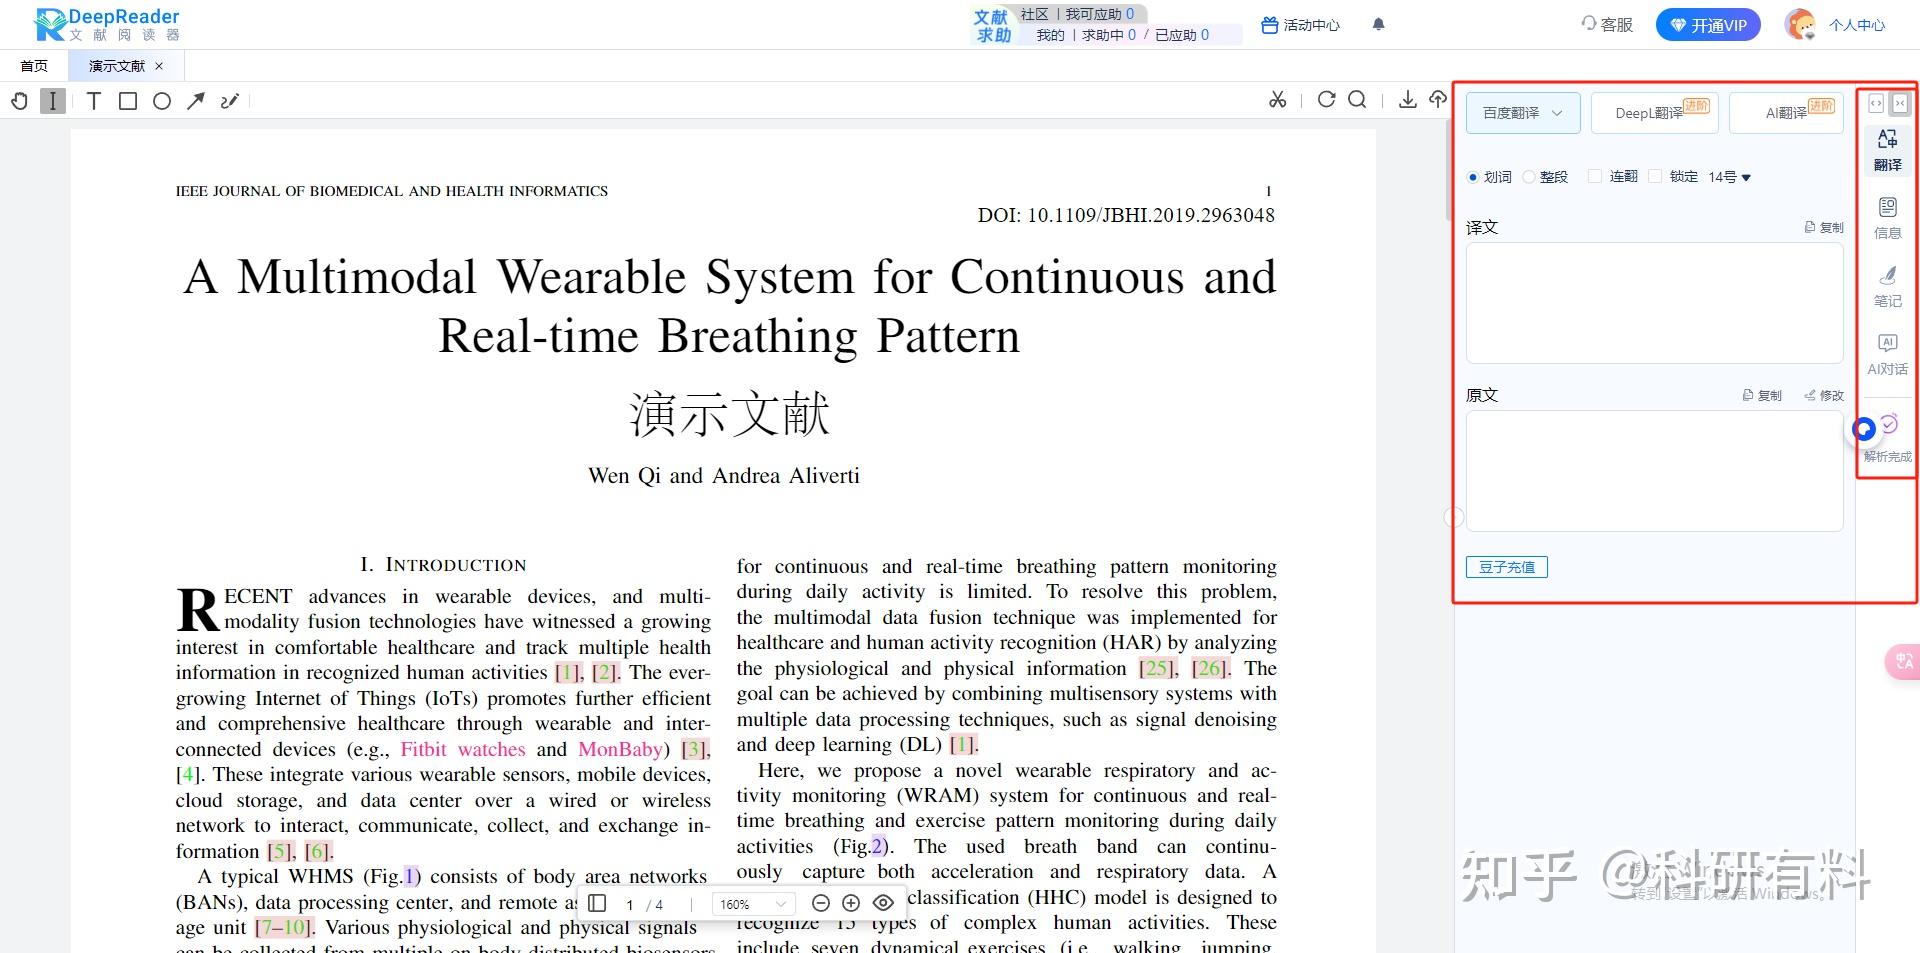Copy the 译文 translation text
The height and width of the screenshot is (953, 1920).
pyautogui.click(x=1824, y=227)
